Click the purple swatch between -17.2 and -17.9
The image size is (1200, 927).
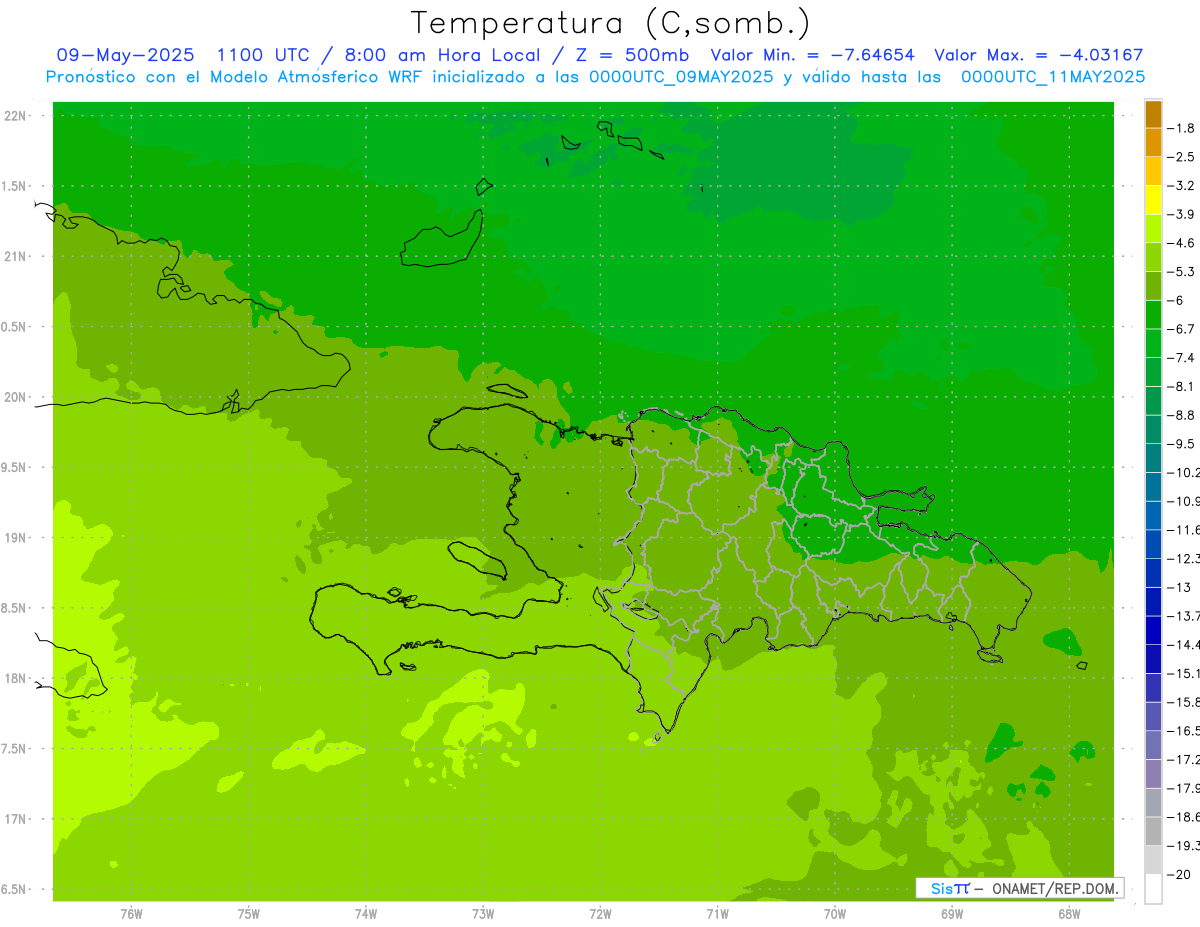coord(1153,774)
